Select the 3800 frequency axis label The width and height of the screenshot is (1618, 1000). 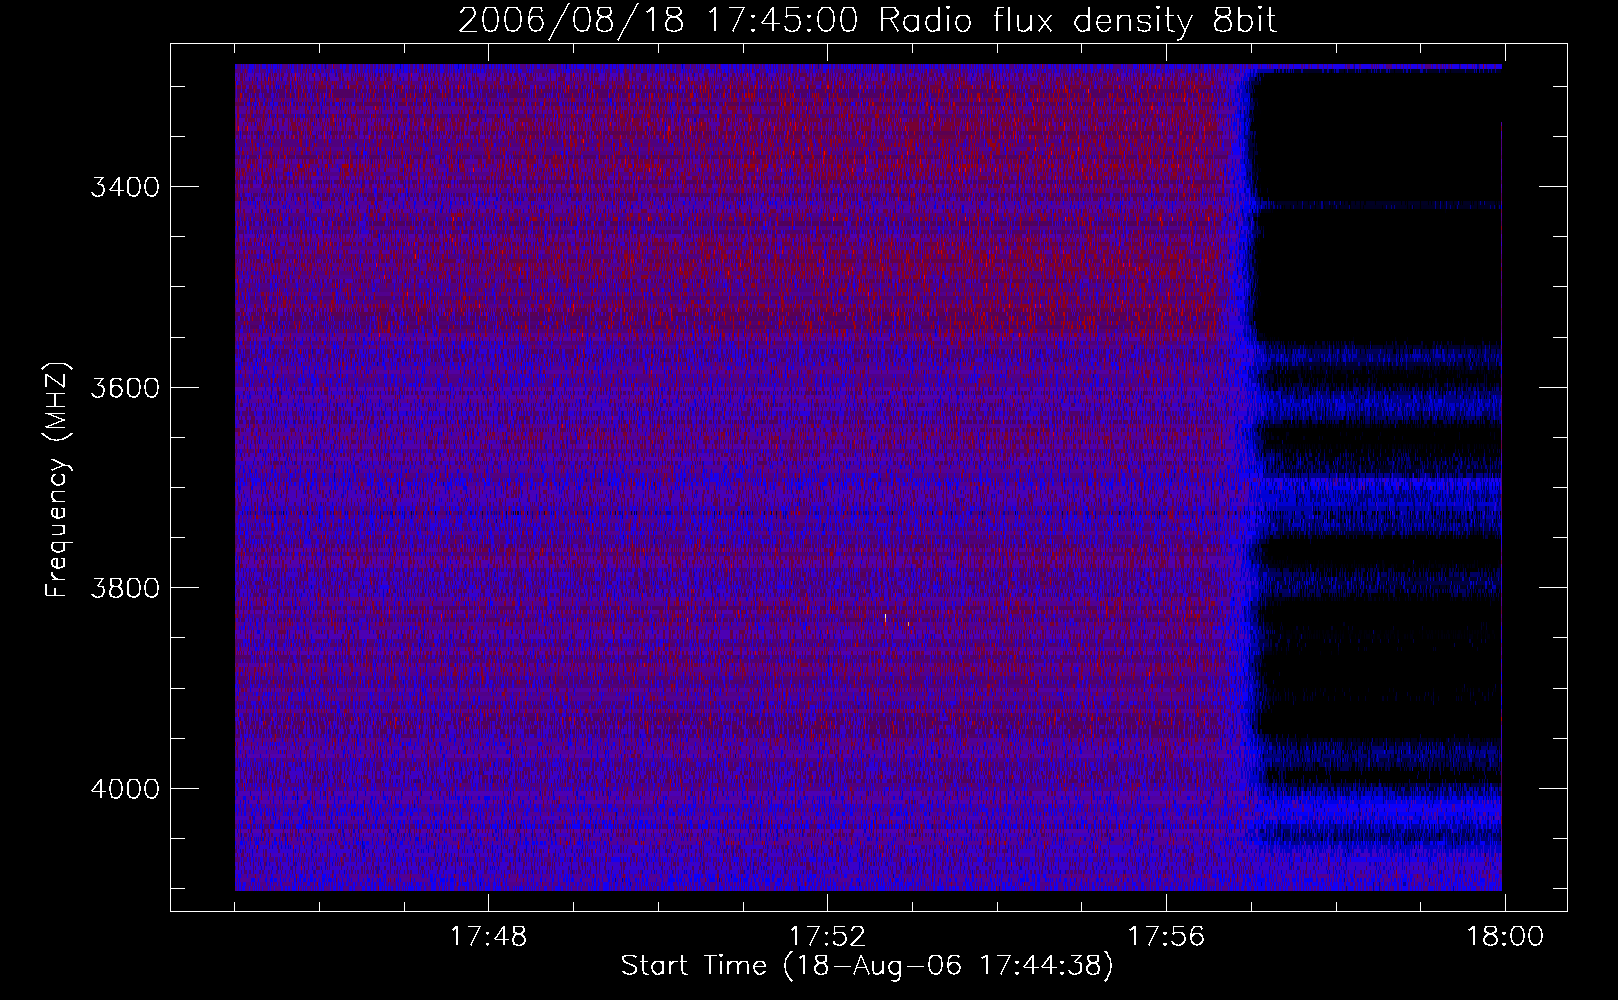[x=125, y=588]
